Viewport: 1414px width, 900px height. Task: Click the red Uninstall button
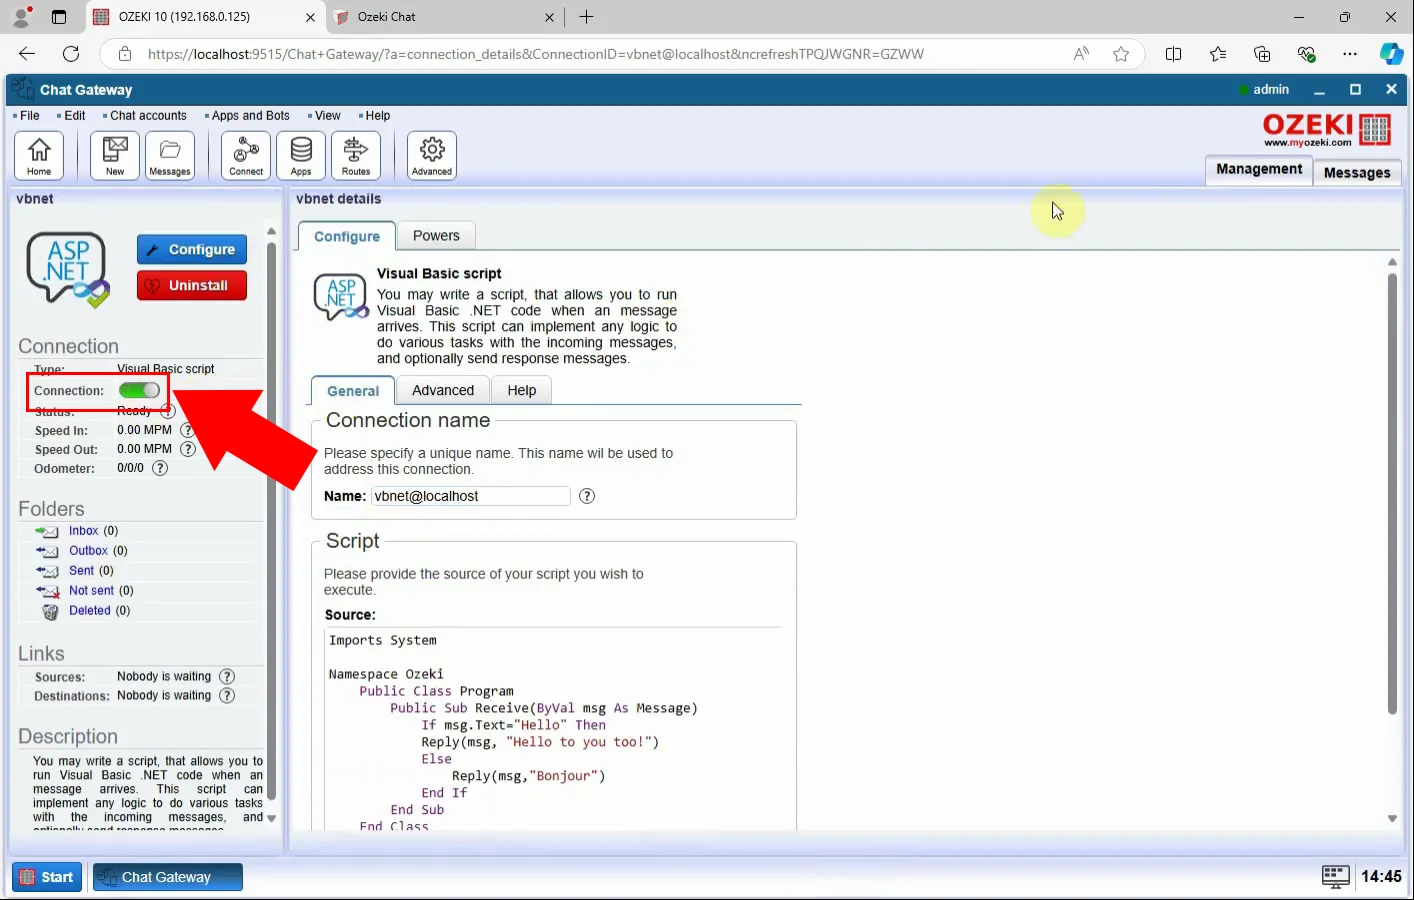tap(192, 285)
